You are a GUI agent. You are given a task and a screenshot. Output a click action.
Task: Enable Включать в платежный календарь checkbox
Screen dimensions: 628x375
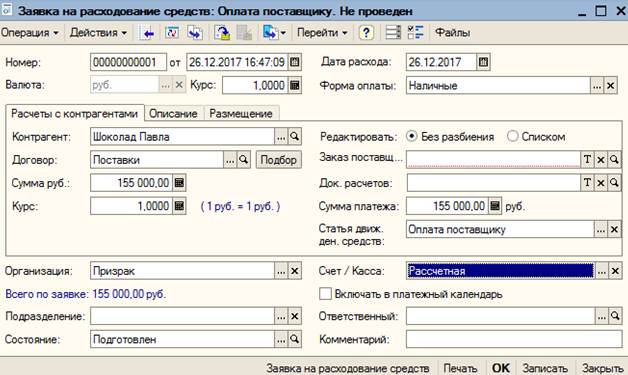325,294
